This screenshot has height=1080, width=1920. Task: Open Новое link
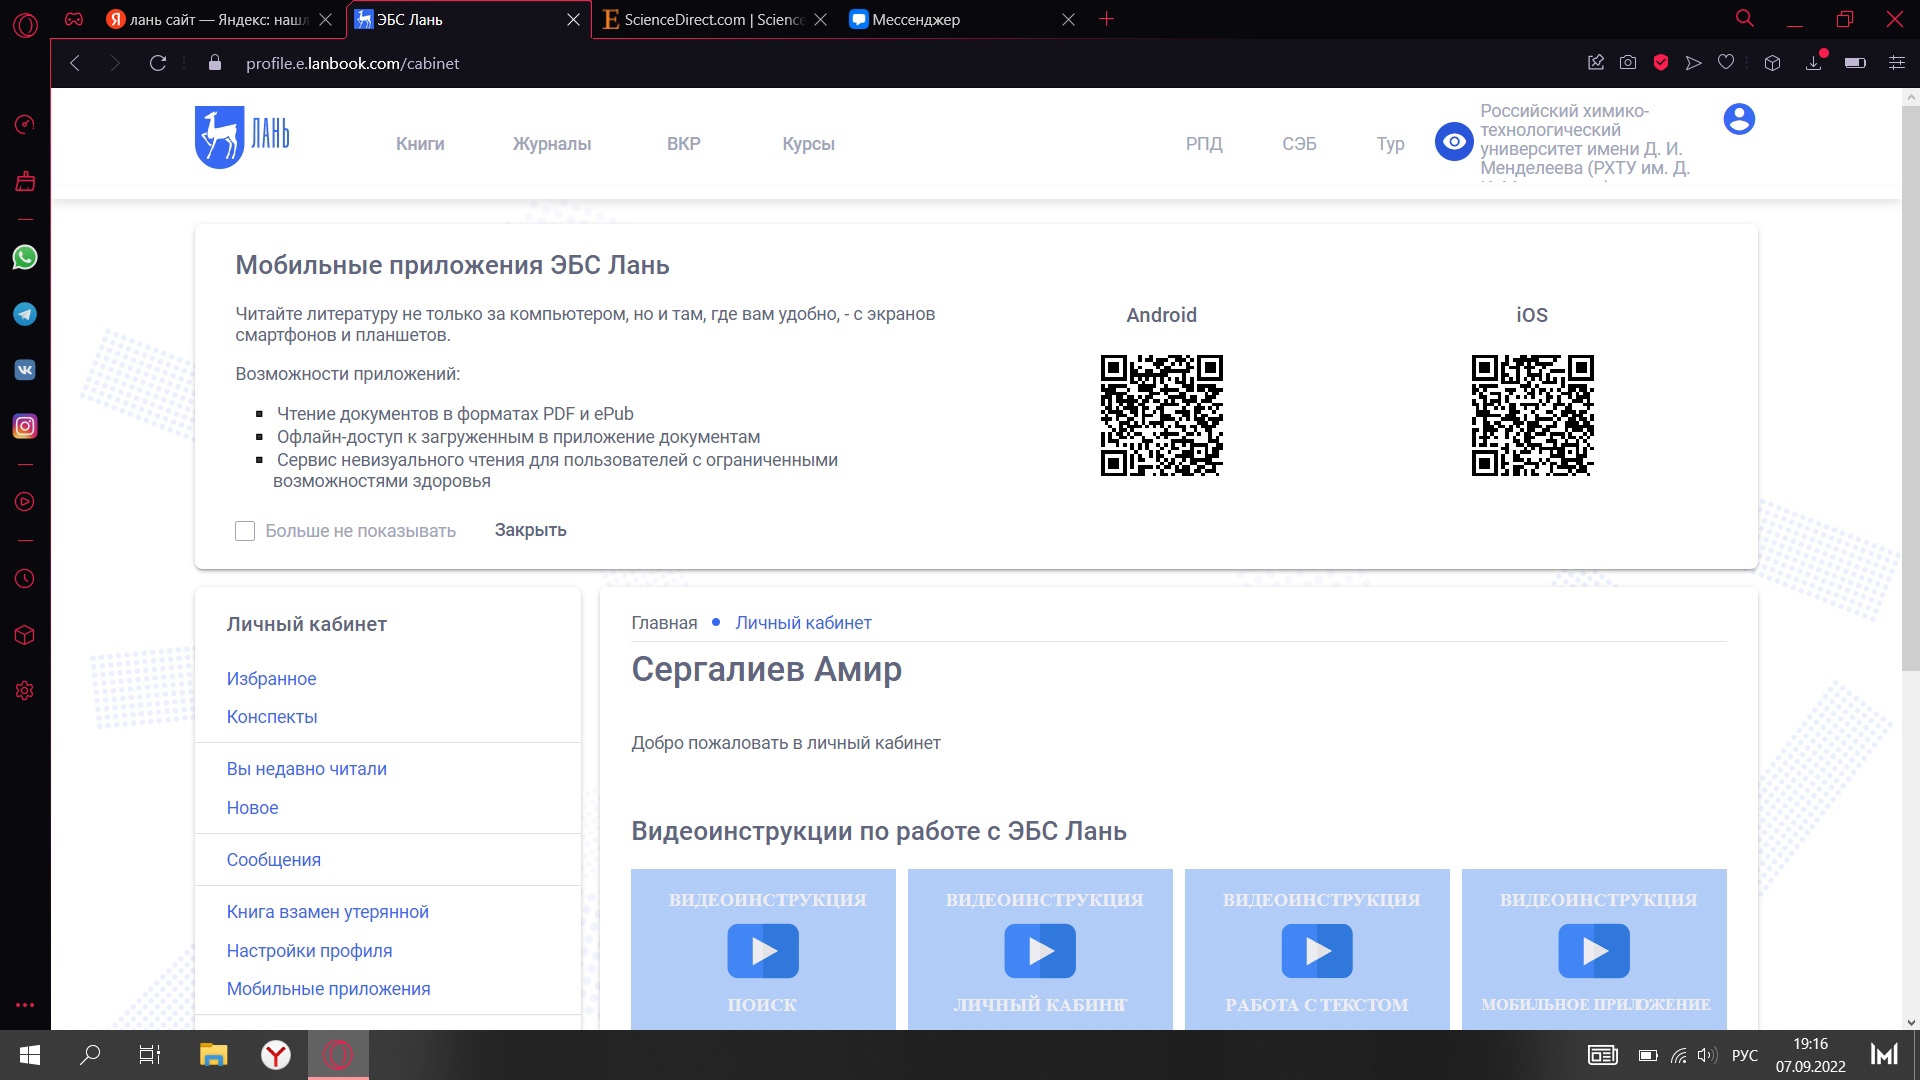tap(252, 808)
